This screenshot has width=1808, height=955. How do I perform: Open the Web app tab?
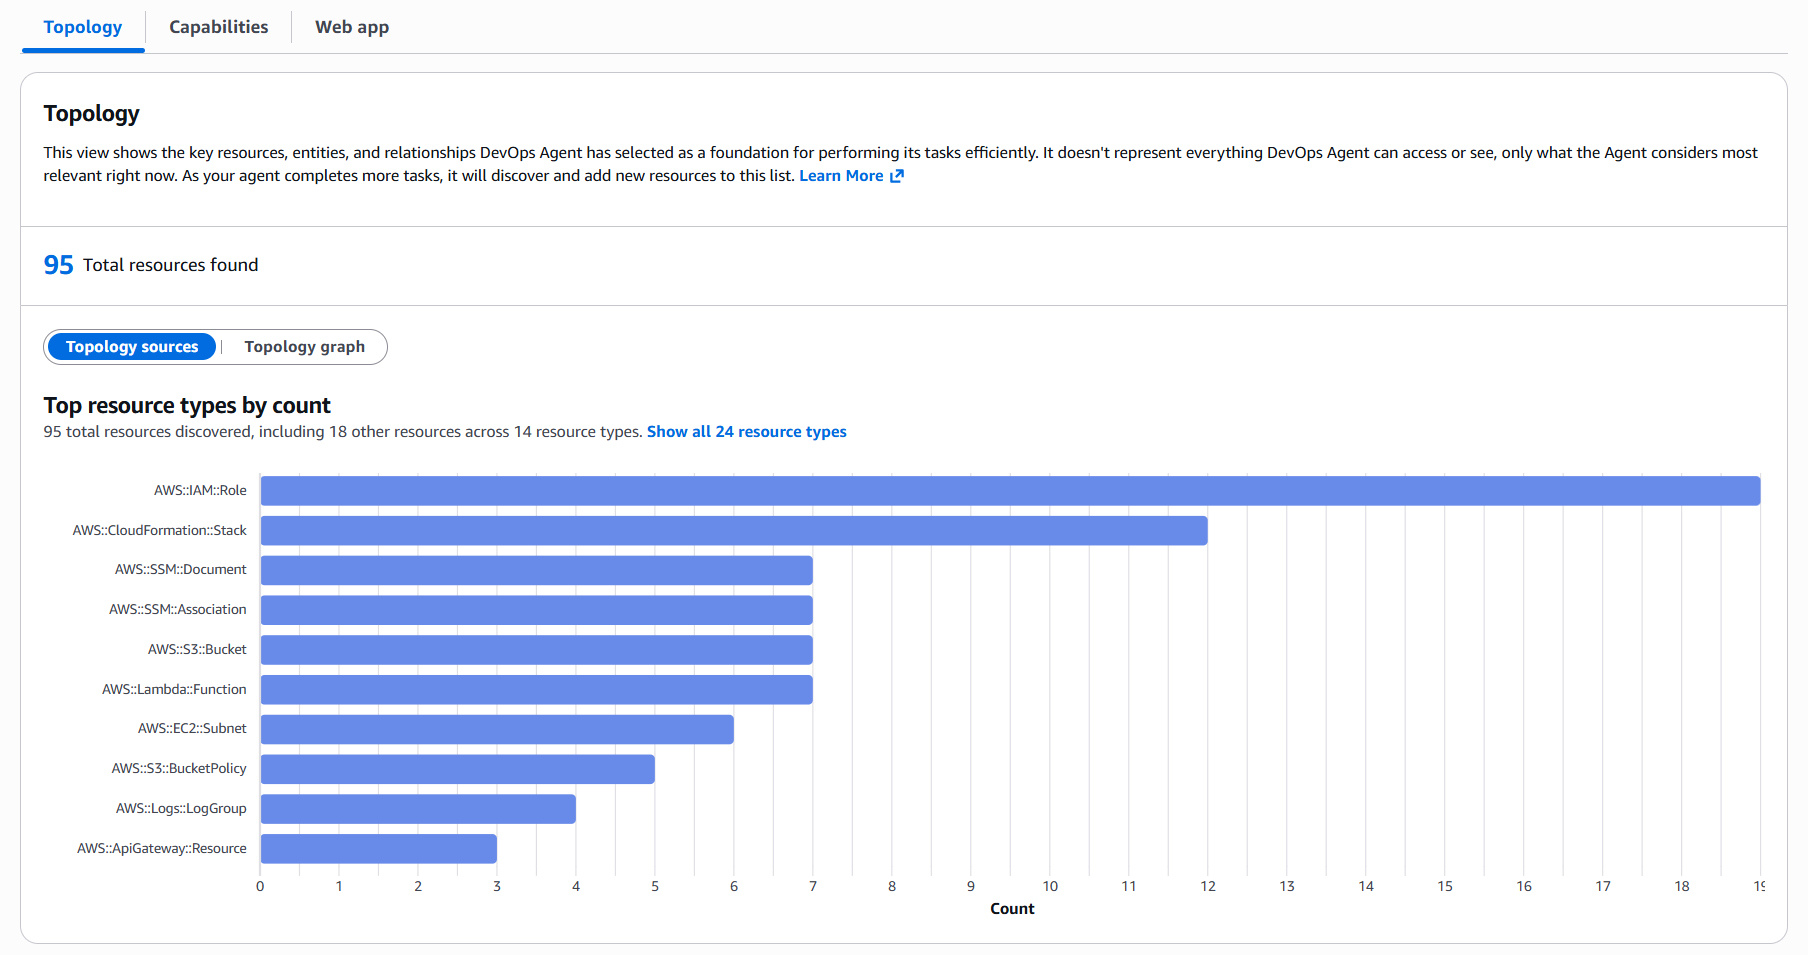pos(352,27)
